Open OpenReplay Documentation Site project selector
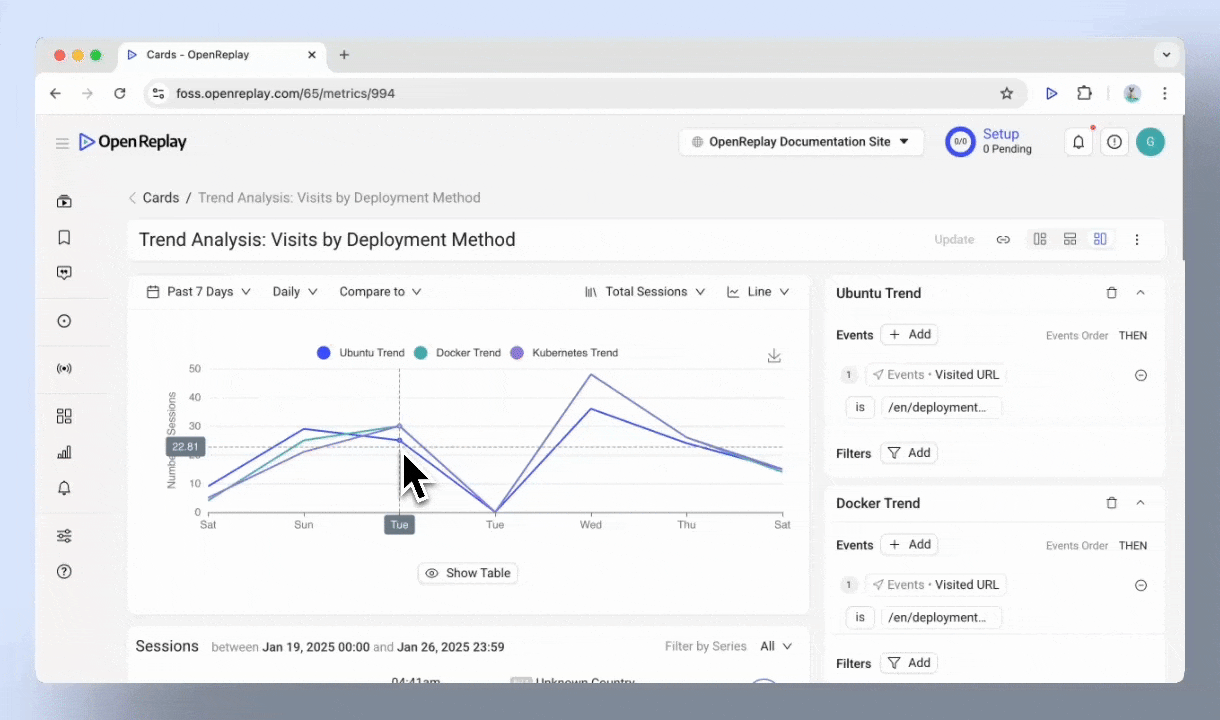 (x=800, y=142)
